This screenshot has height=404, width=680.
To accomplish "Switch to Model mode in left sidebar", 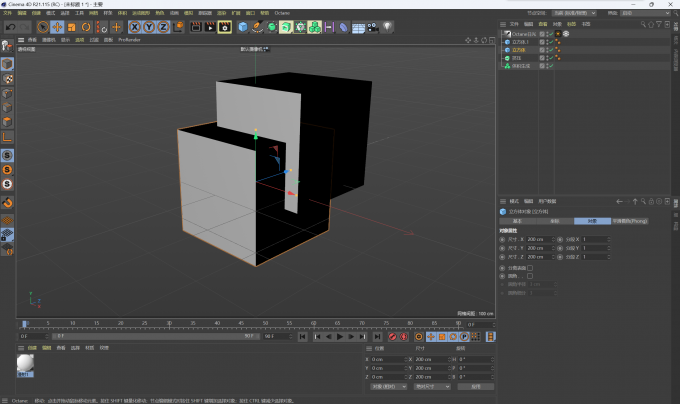I will (x=7, y=64).
